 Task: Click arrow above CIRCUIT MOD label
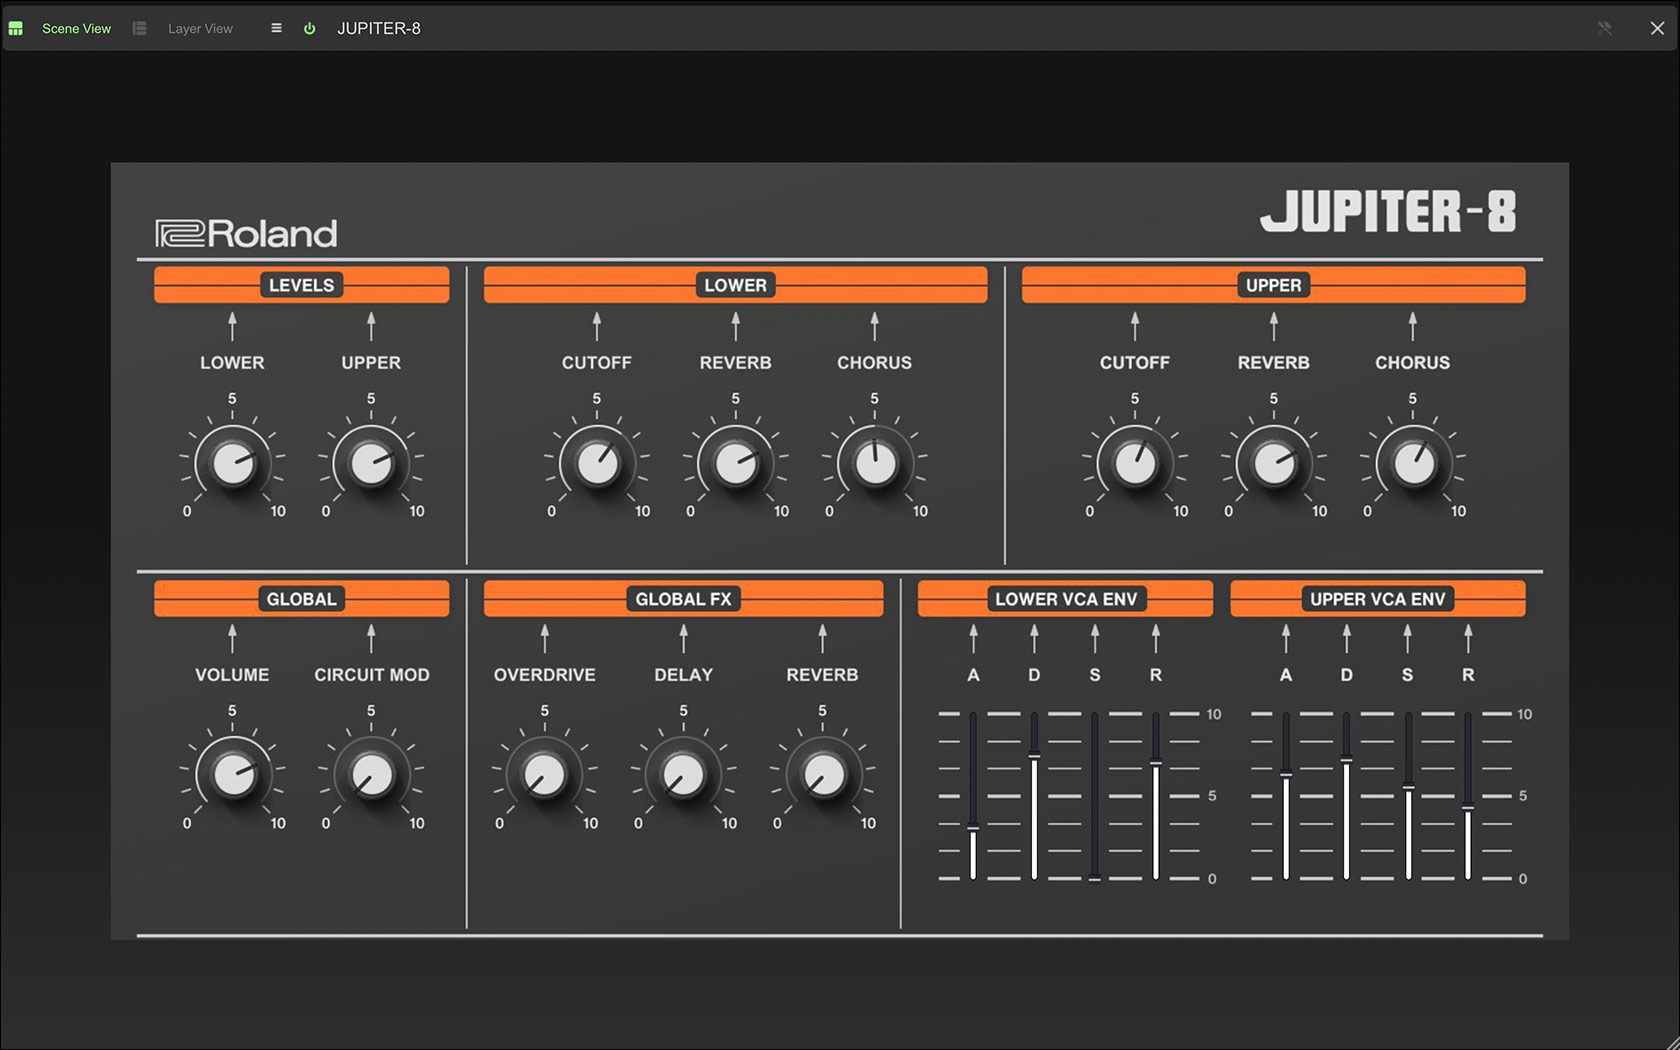[371, 638]
